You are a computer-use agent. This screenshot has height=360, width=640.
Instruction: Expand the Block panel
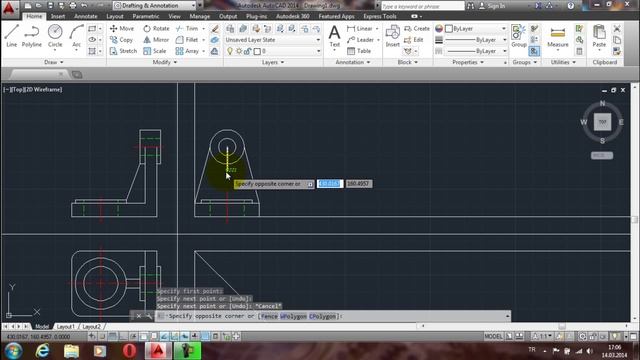point(408,62)
